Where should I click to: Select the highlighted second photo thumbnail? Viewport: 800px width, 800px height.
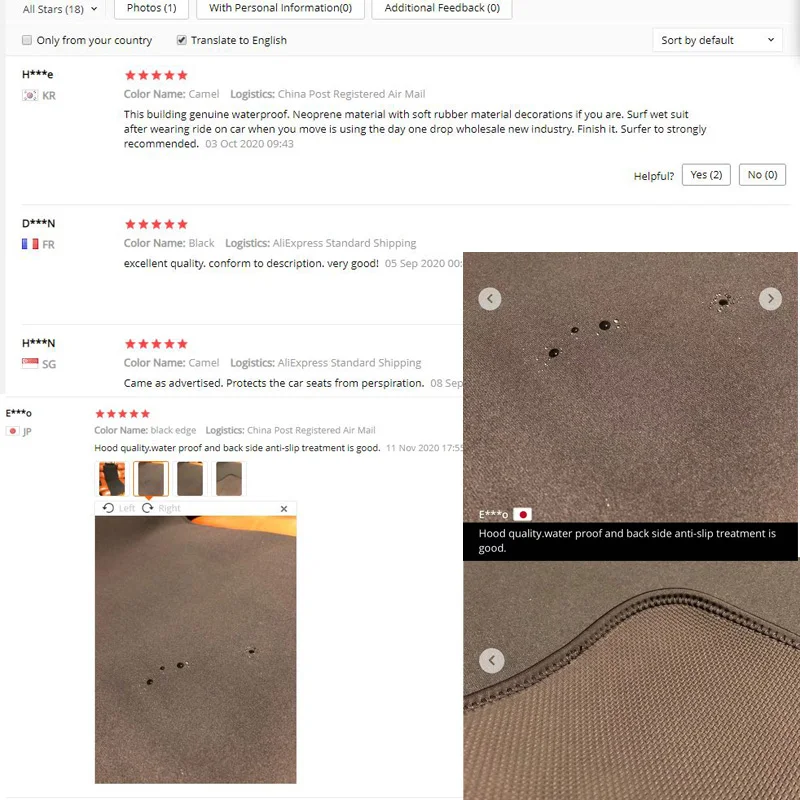click(151, 479)
